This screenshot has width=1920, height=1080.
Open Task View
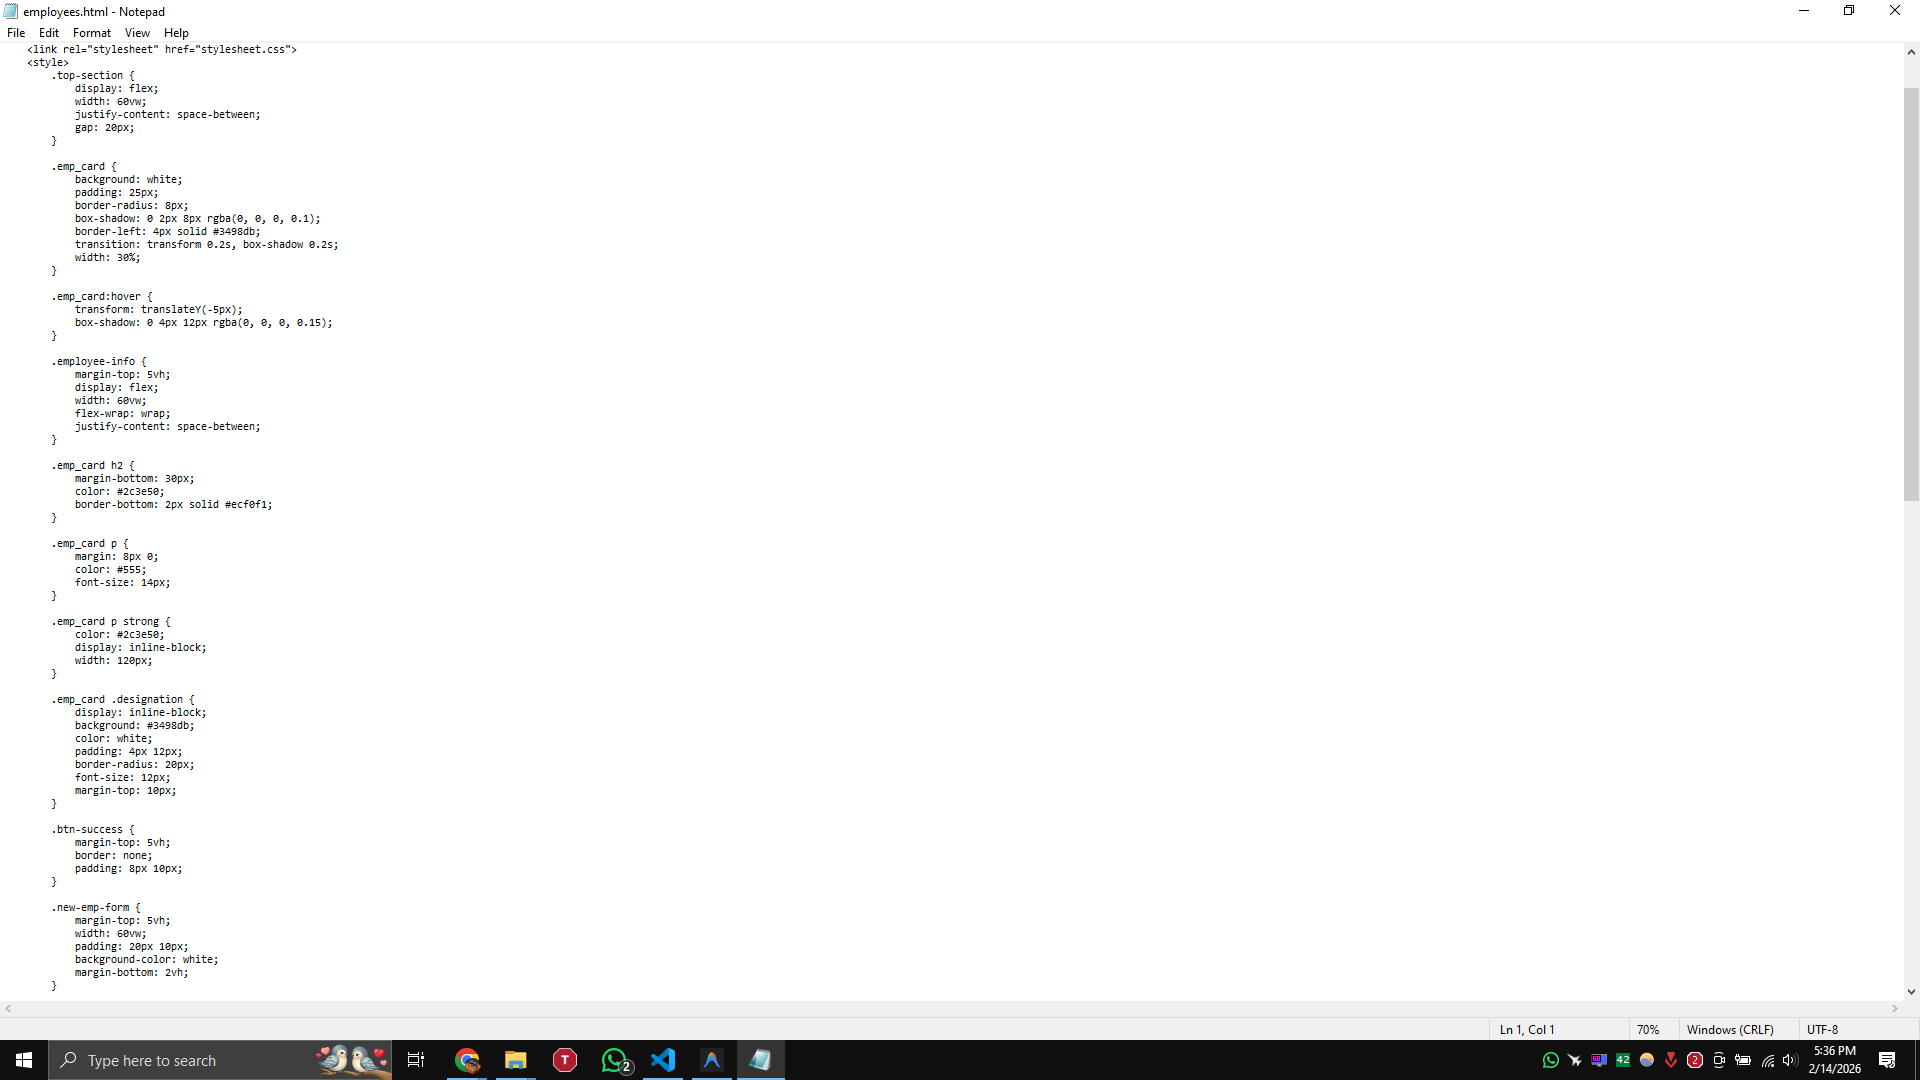pyautogui.click(x=415, y=1060)
